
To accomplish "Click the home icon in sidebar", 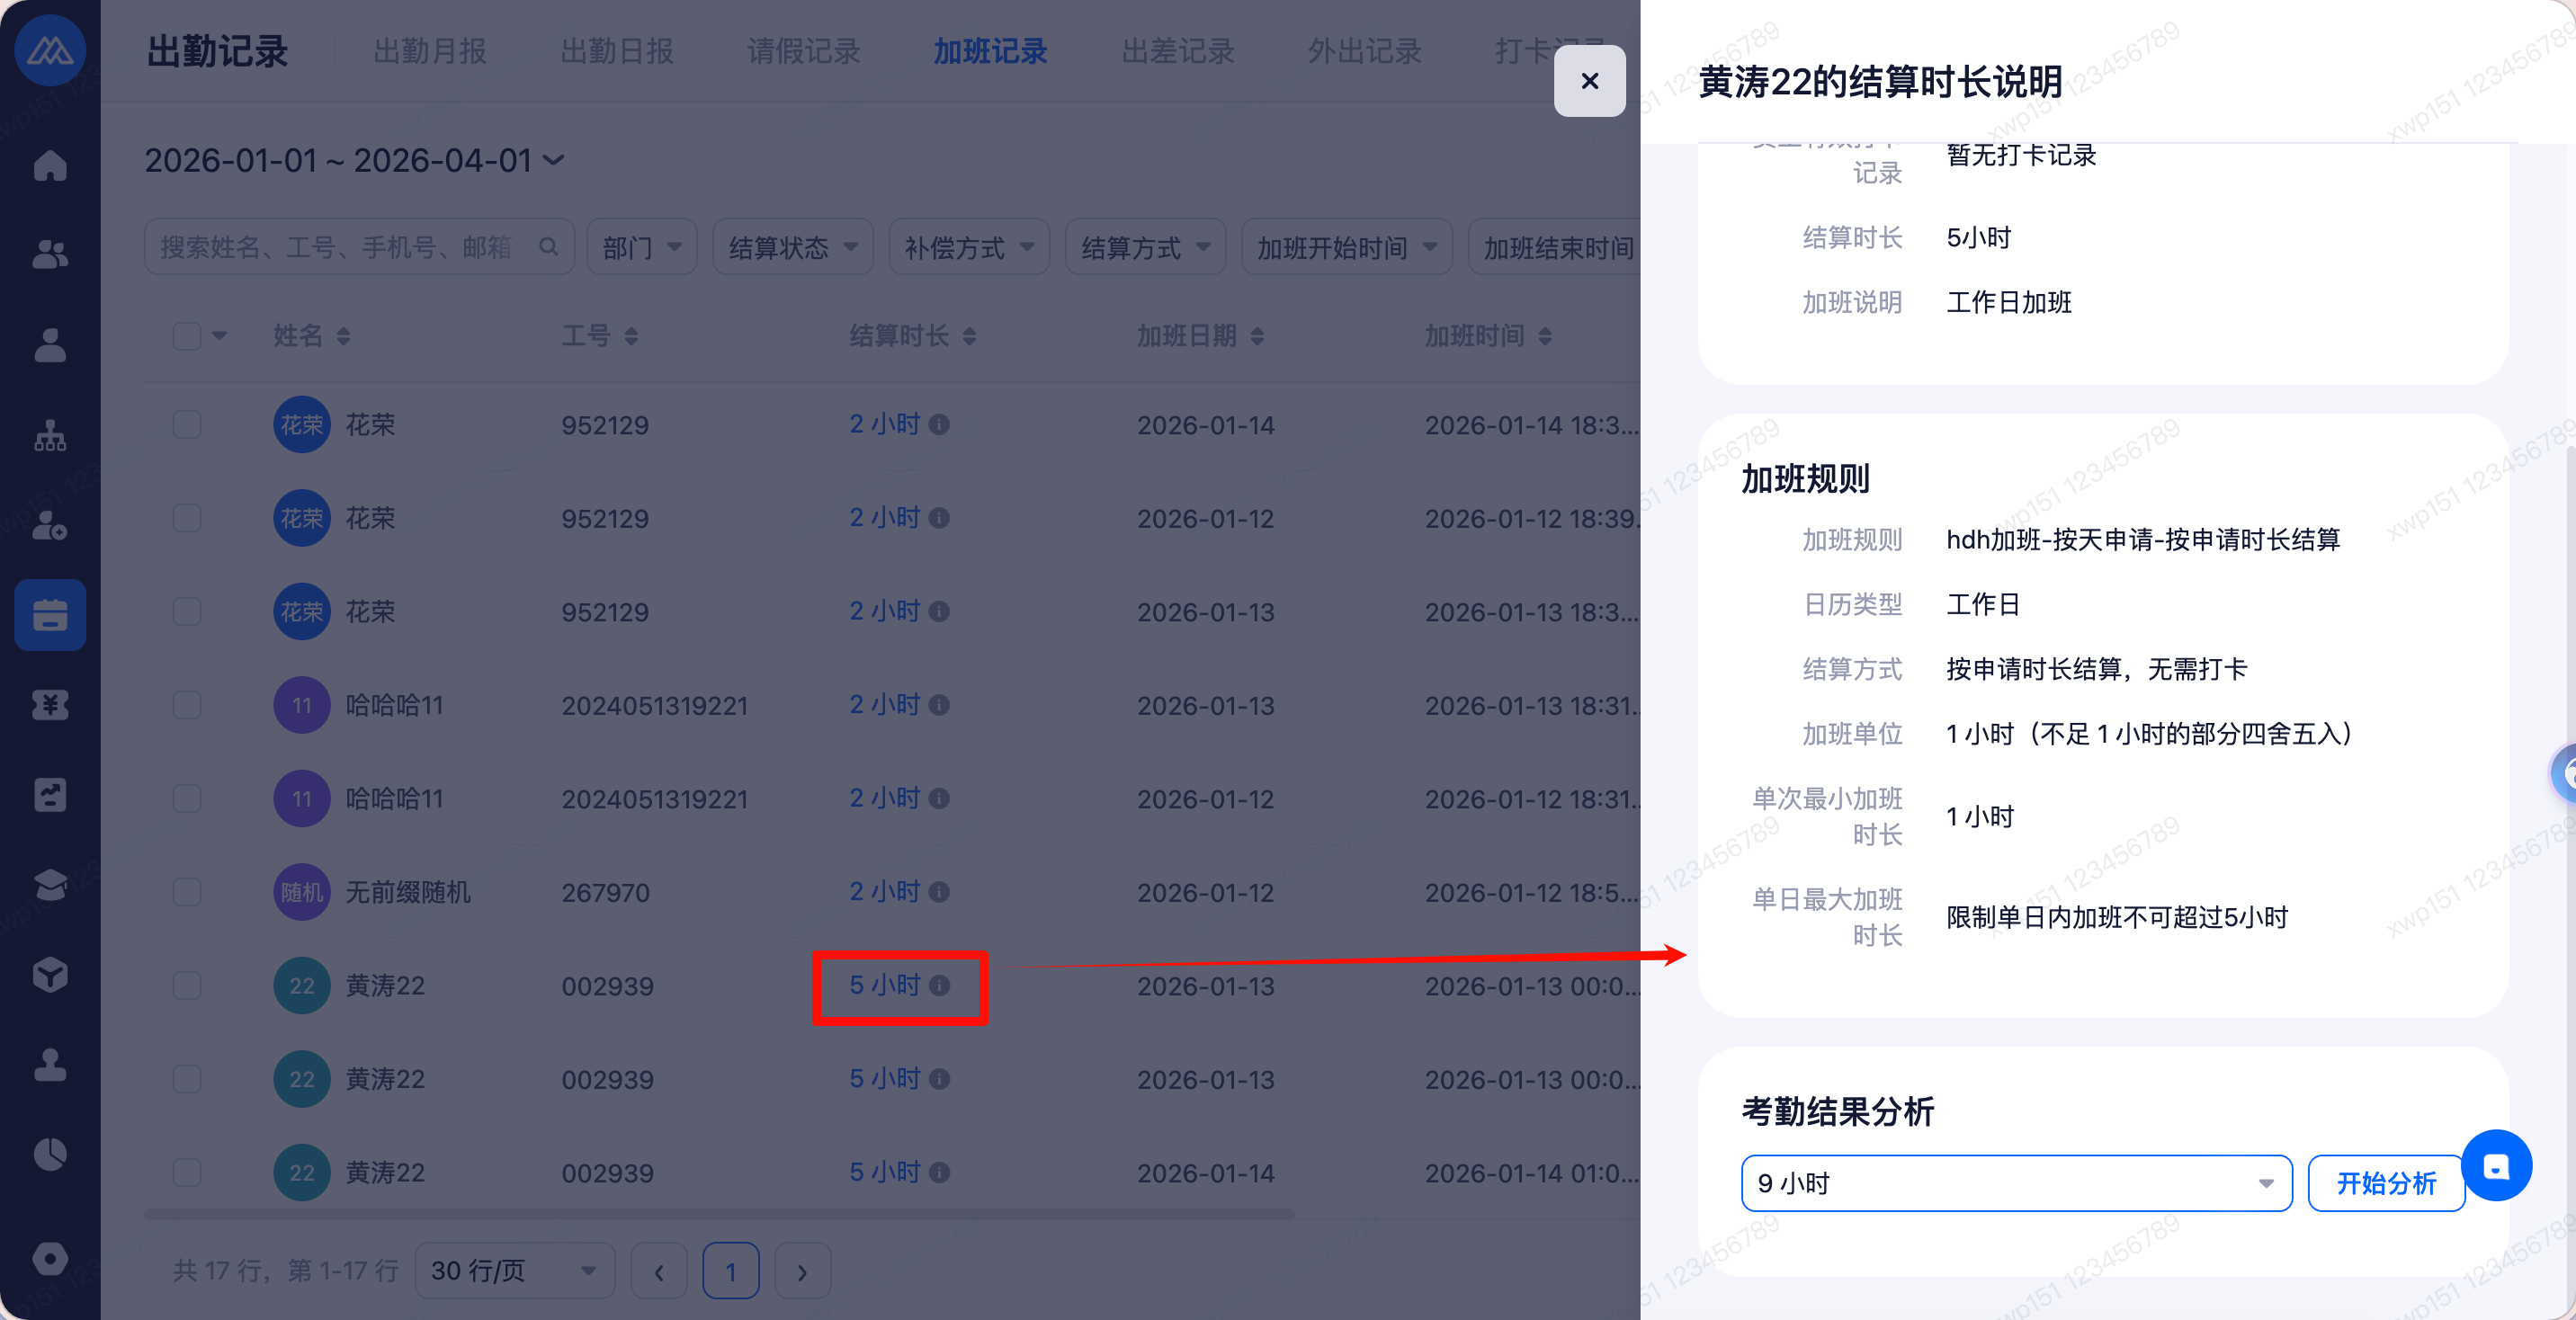I will tap(50, 165).
